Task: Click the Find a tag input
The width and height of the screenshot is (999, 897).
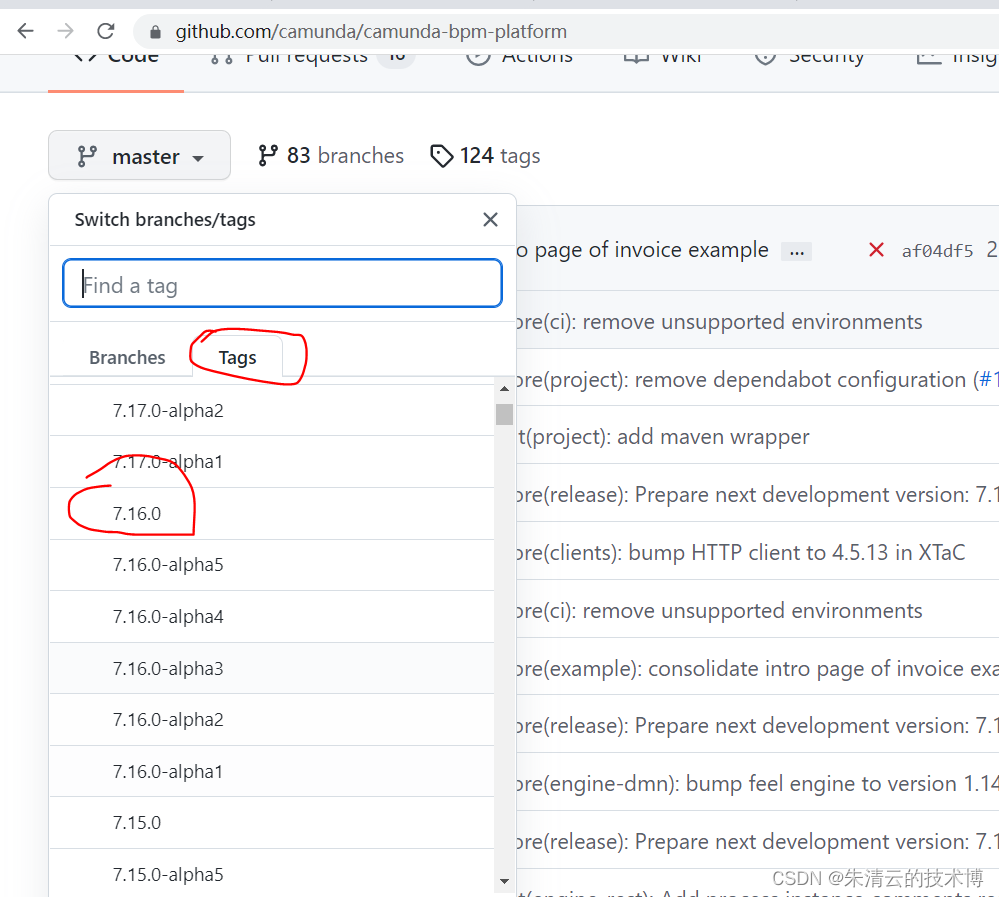Action: [282, 283]
